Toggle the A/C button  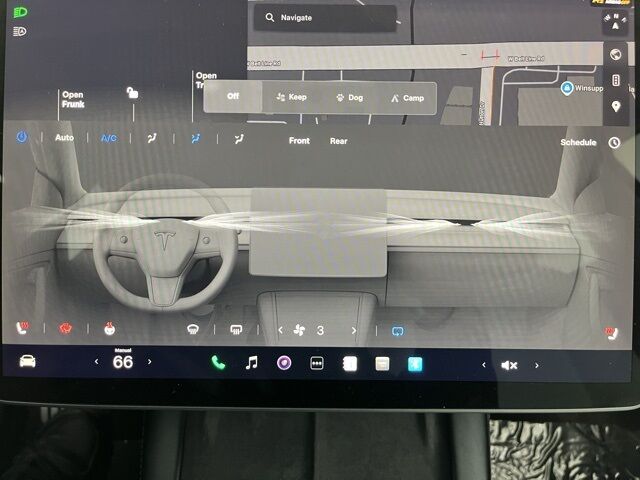(x=109, y=138)
